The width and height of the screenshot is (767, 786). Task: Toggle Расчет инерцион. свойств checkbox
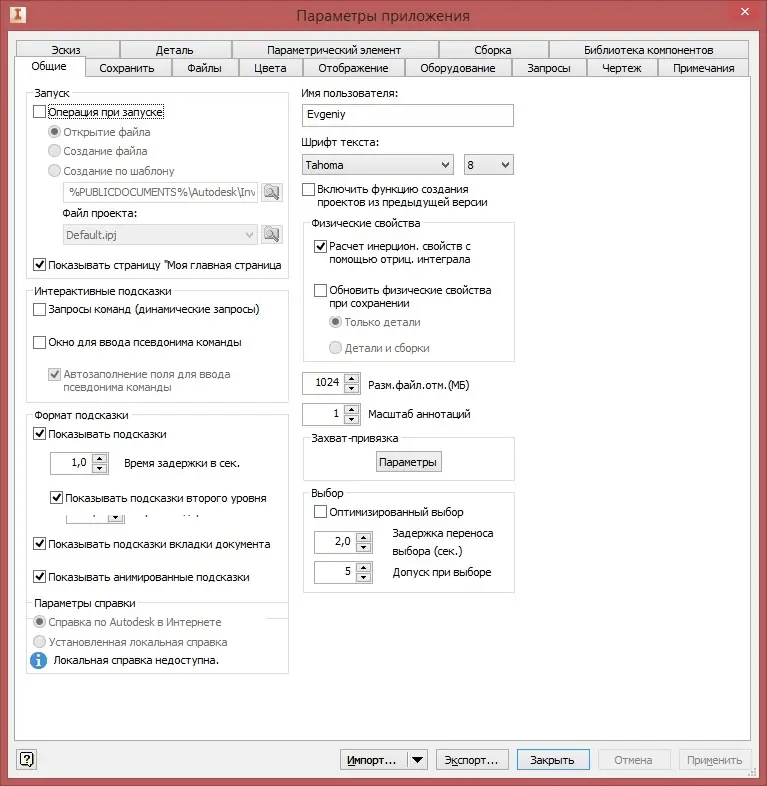pos(320,246)
